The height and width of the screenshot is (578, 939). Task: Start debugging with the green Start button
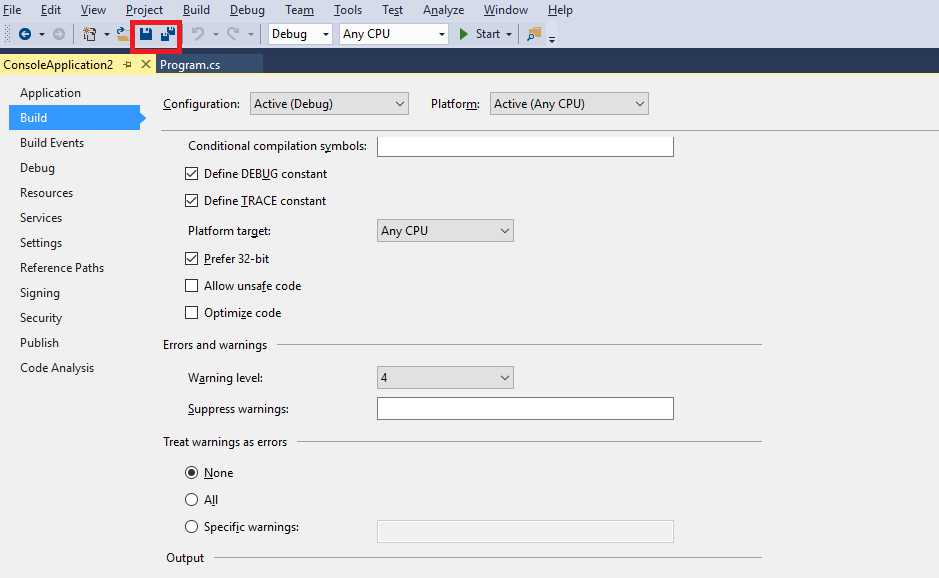(479, 34)
